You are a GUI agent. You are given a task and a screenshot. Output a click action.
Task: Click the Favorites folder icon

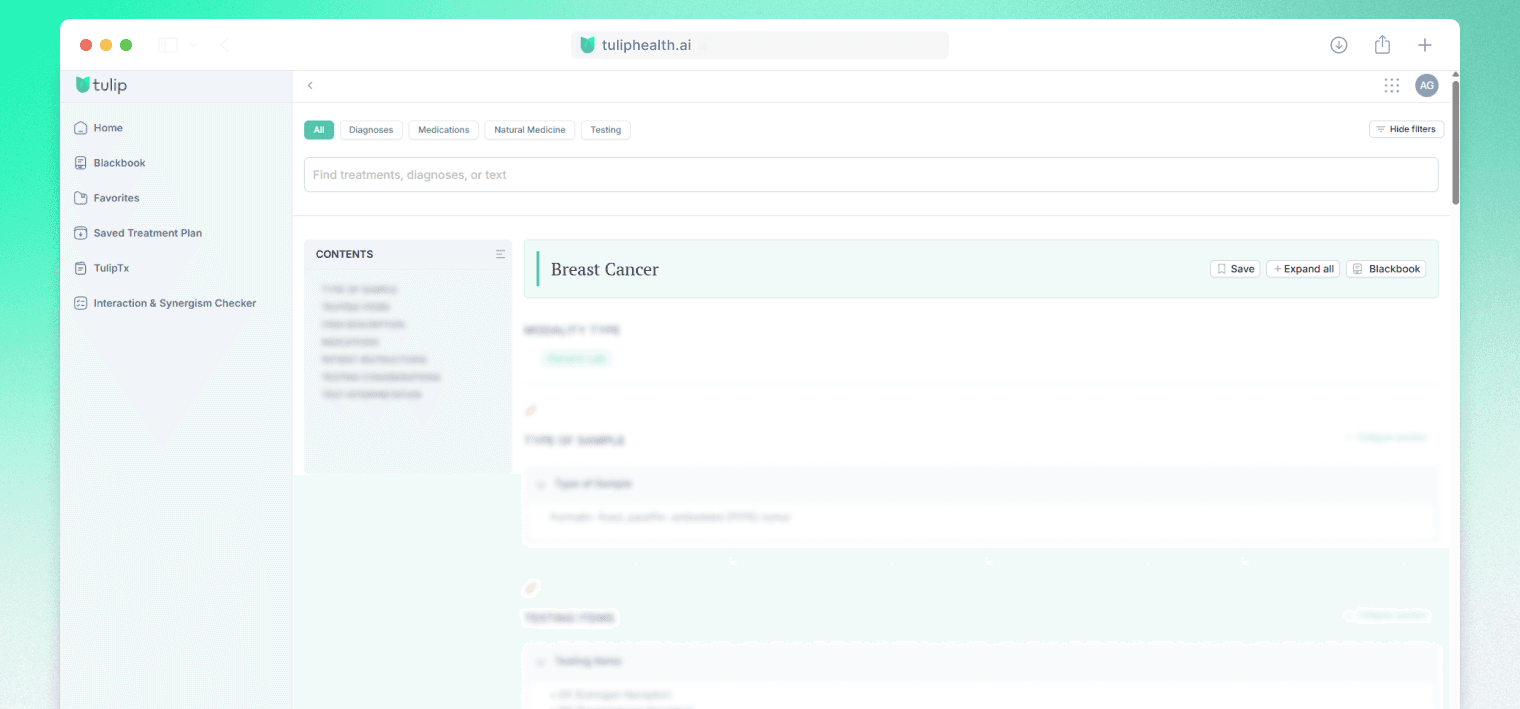coord(81,198)
